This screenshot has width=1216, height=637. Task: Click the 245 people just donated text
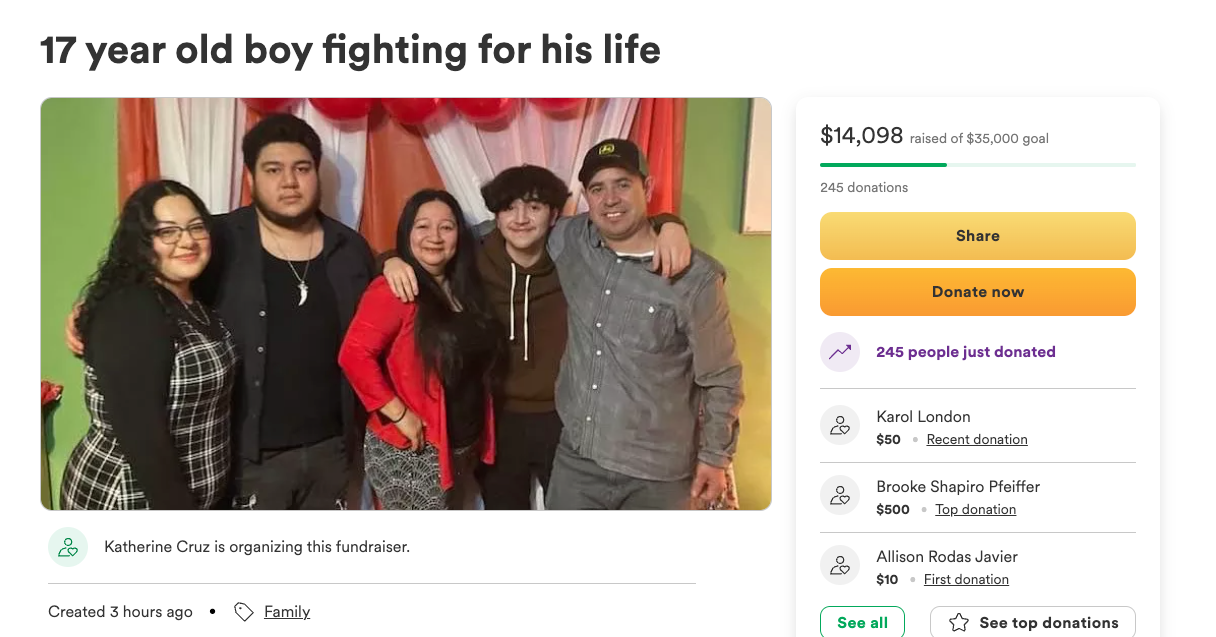(x=966, y=352)
